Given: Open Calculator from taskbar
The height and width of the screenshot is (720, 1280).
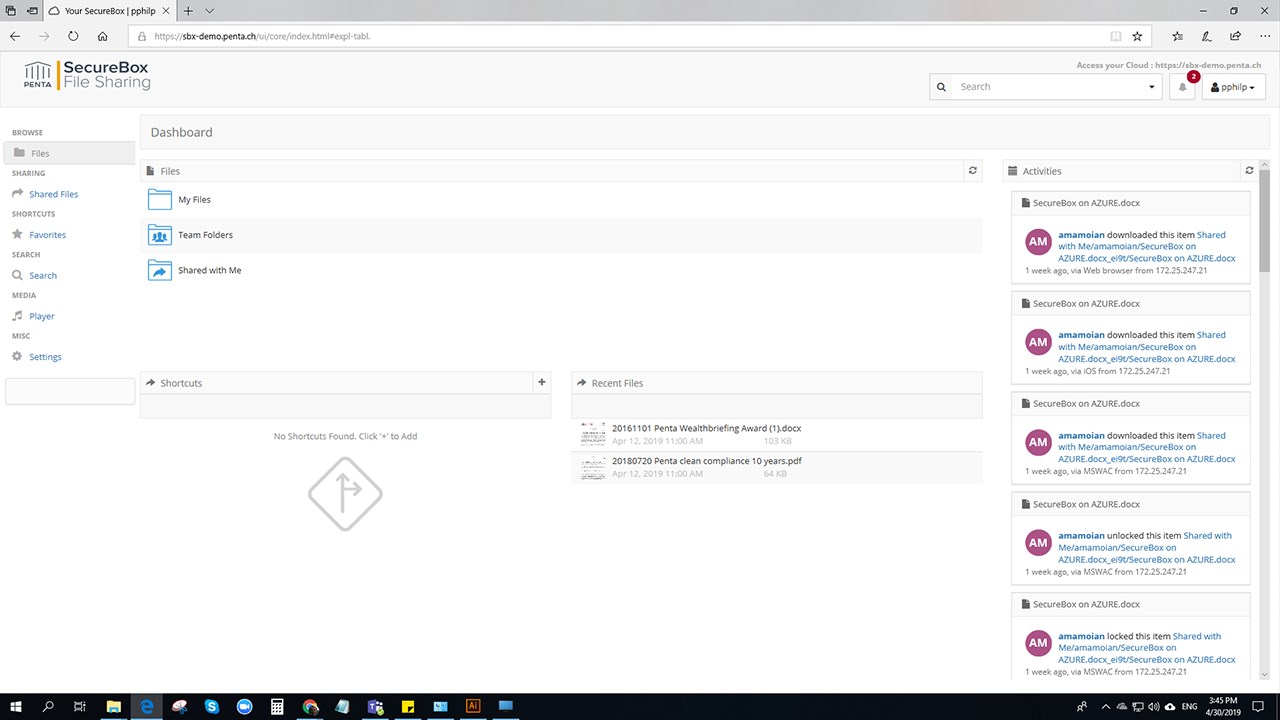Looking at the screenshot, I should pos(277,706).
